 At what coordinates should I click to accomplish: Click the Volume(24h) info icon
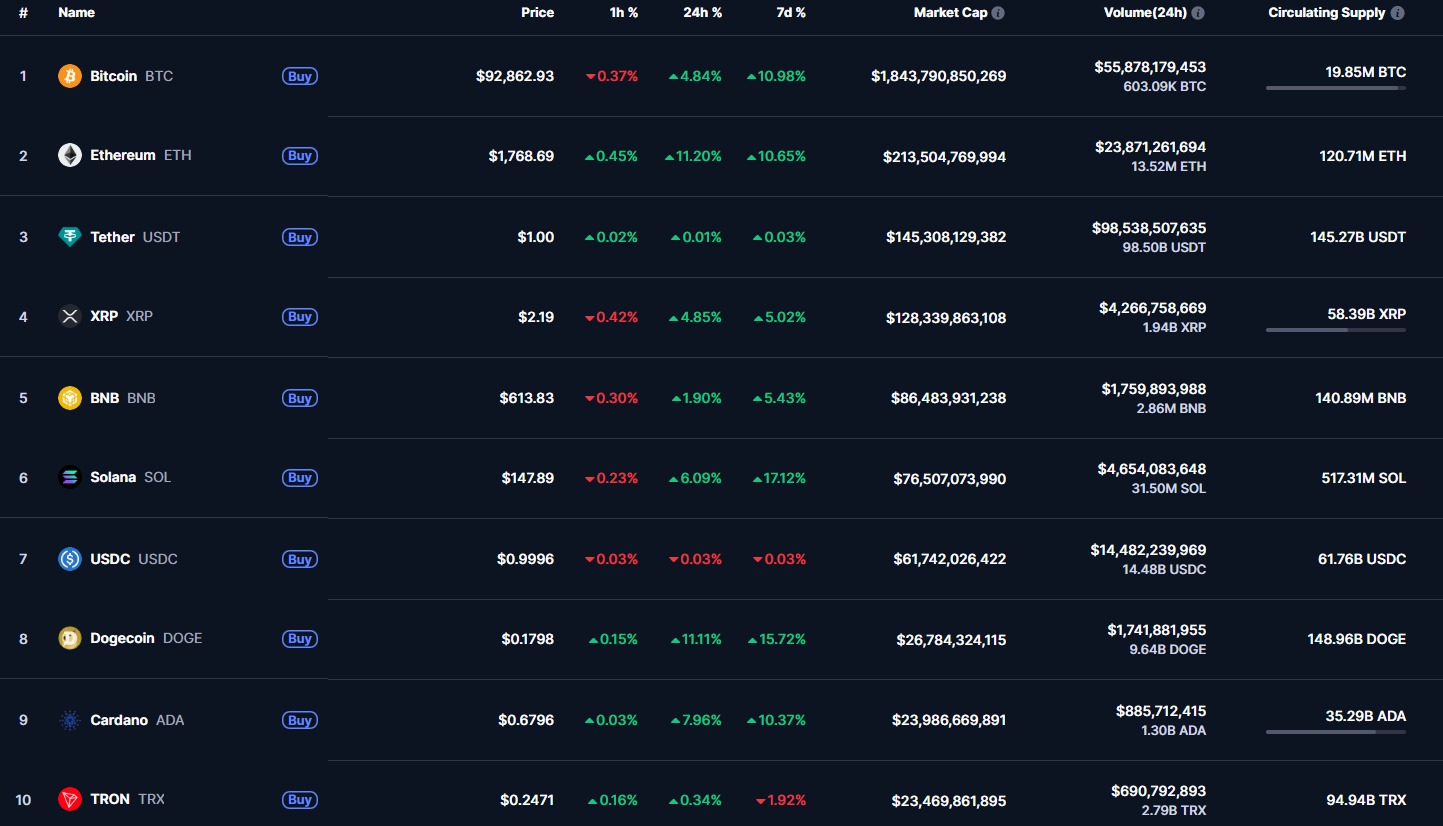[1198, 13]
